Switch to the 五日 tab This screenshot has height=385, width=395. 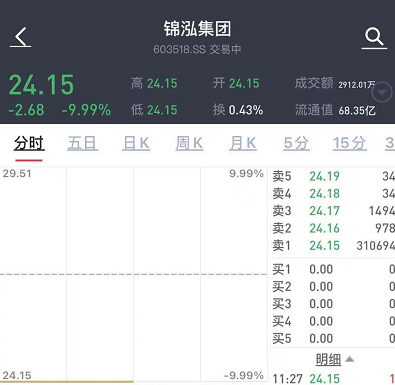[82, 144]
